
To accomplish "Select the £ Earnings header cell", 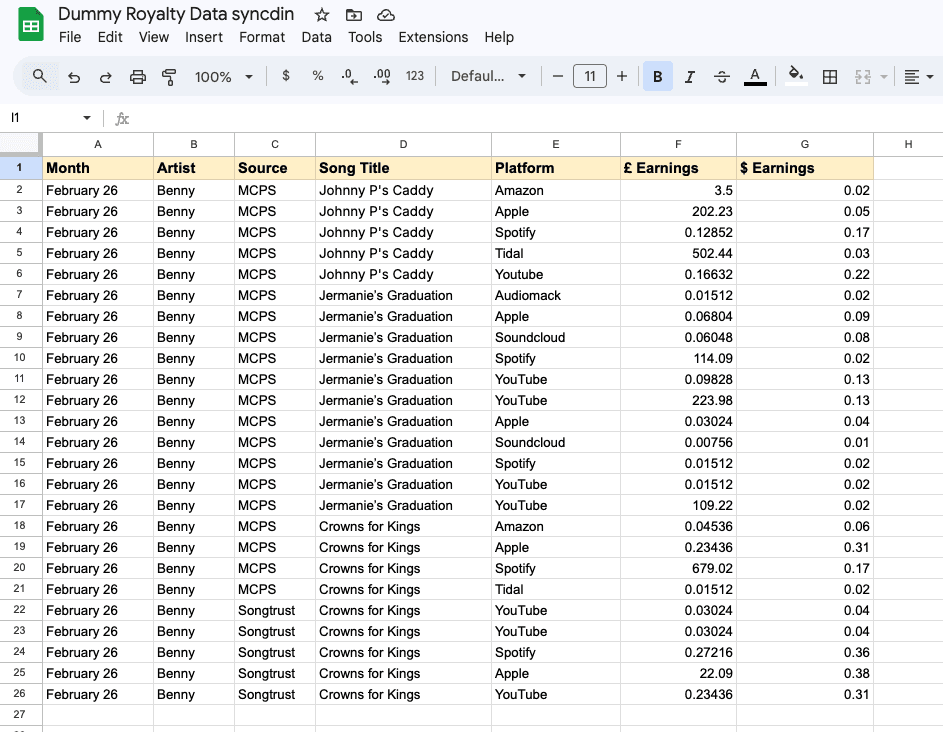I will [x=678, y=168].
